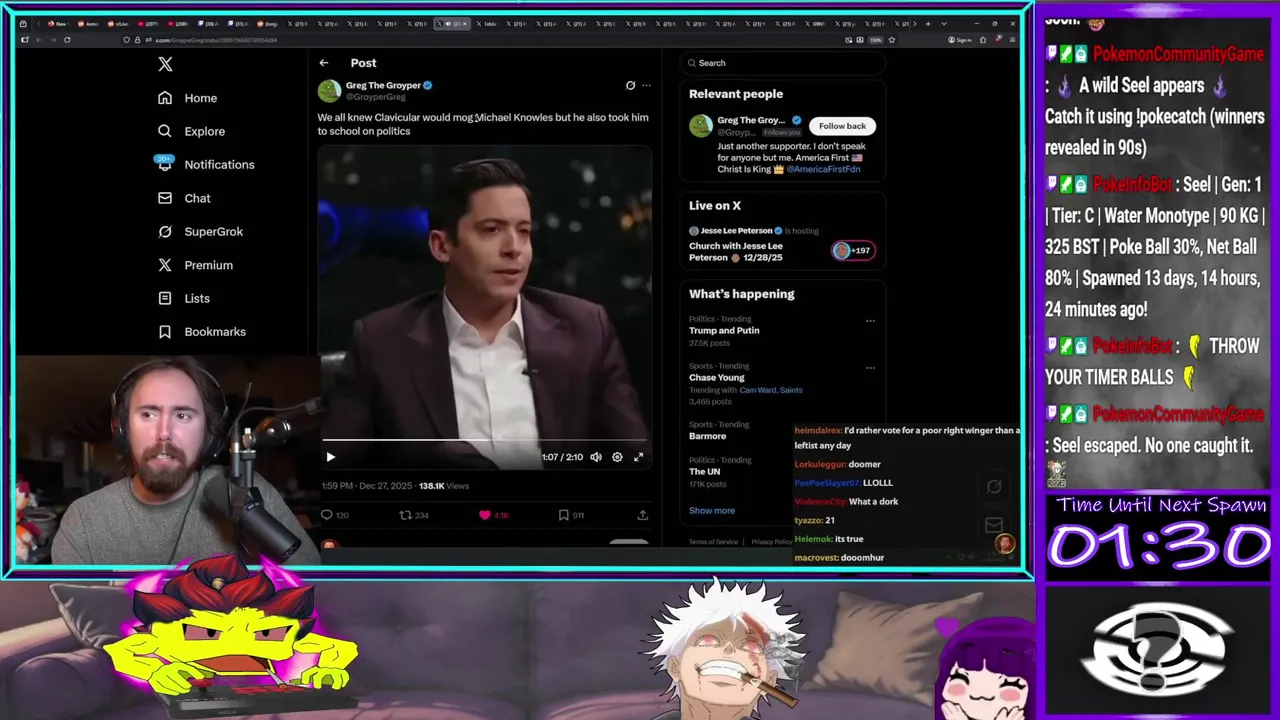Click the 1:59 PM Dec 27 timestamp
Image resolution: width=1280 pixels, height=720 pixels.
(366, 486)
